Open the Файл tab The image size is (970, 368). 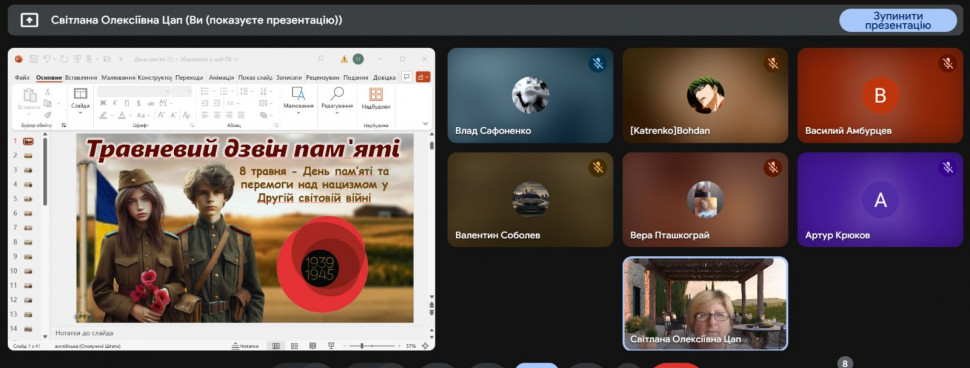22,78
